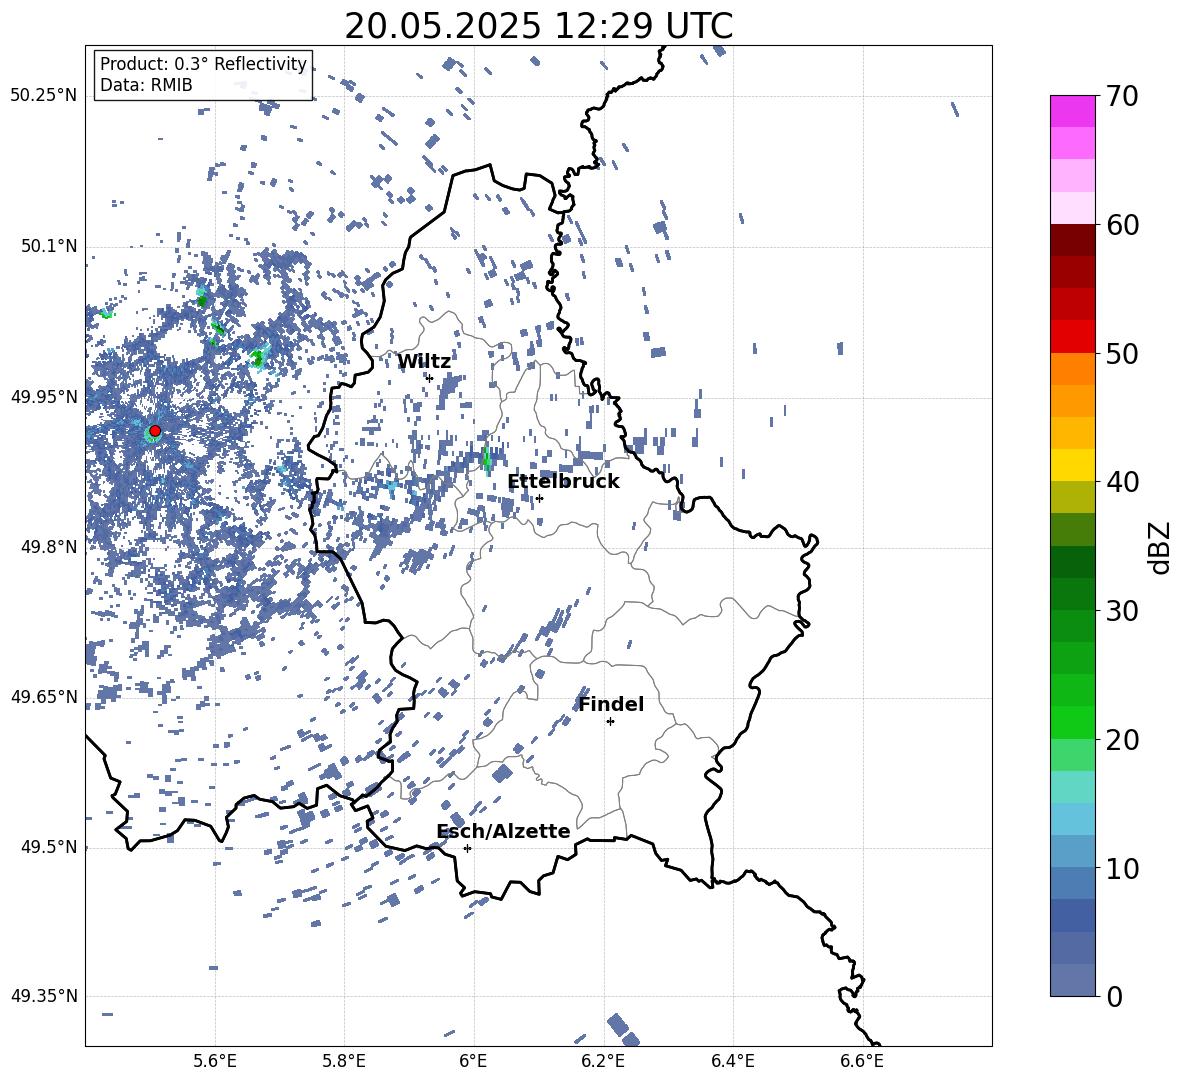Pick the darkest red colorbar swatch below 60

(x=1073, y=240)
